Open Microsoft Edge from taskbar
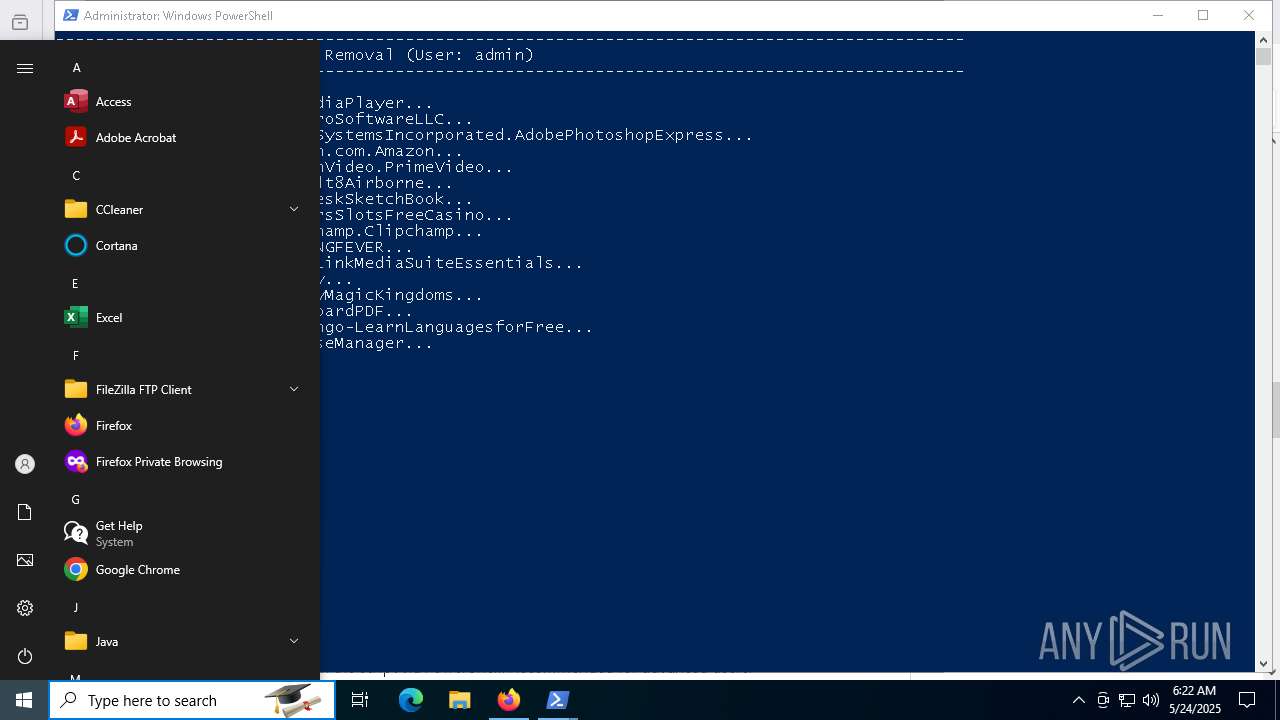Image resolution: width=1280 pixels, height=720 pixels. click(411, 700)
